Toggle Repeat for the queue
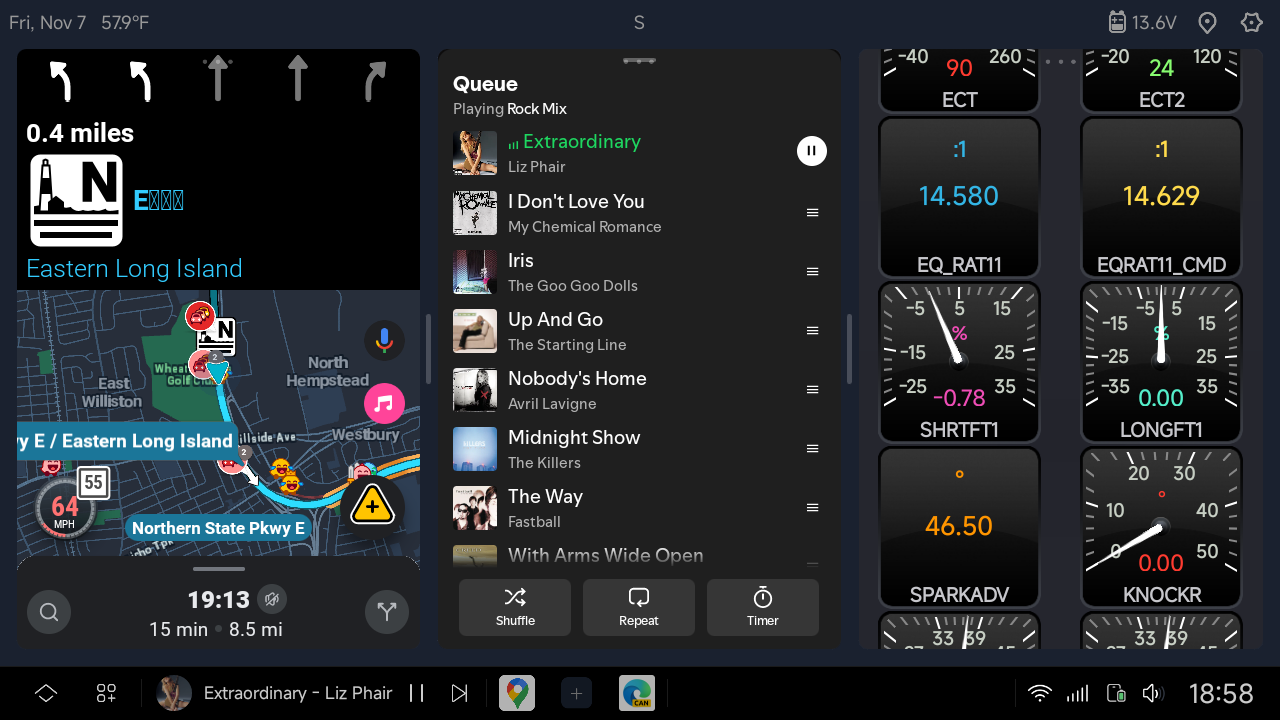Viewport: 1280px width, 720px height. (x=639, y=607)
